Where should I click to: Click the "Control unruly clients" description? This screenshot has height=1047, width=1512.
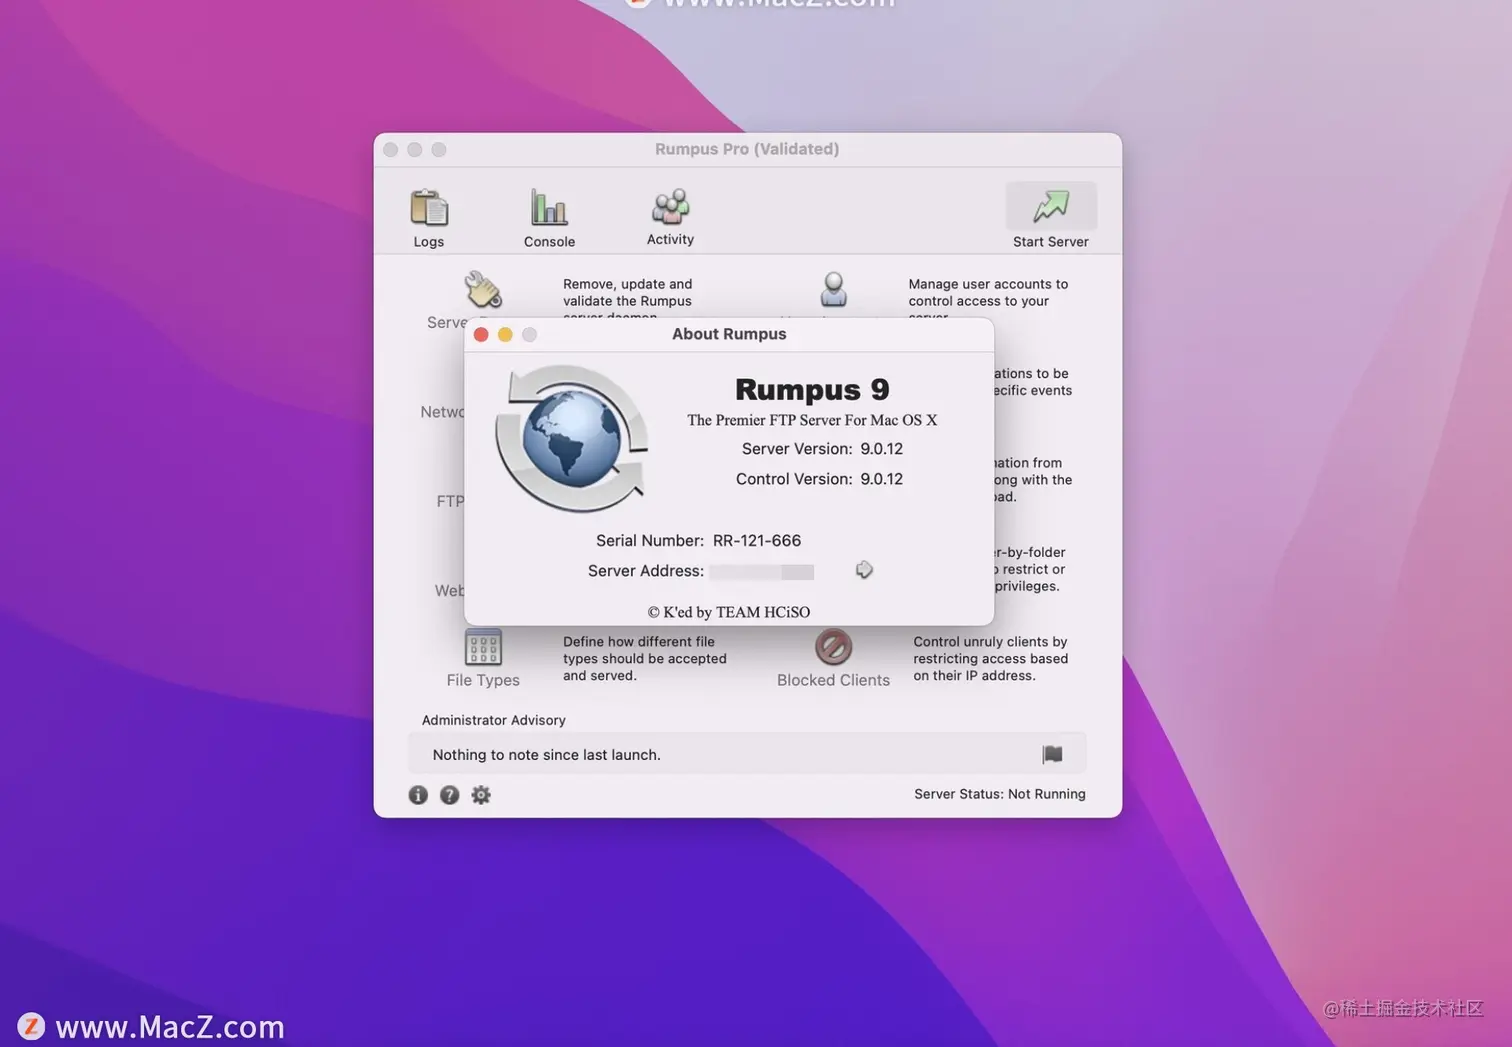[x=991, y=659]
